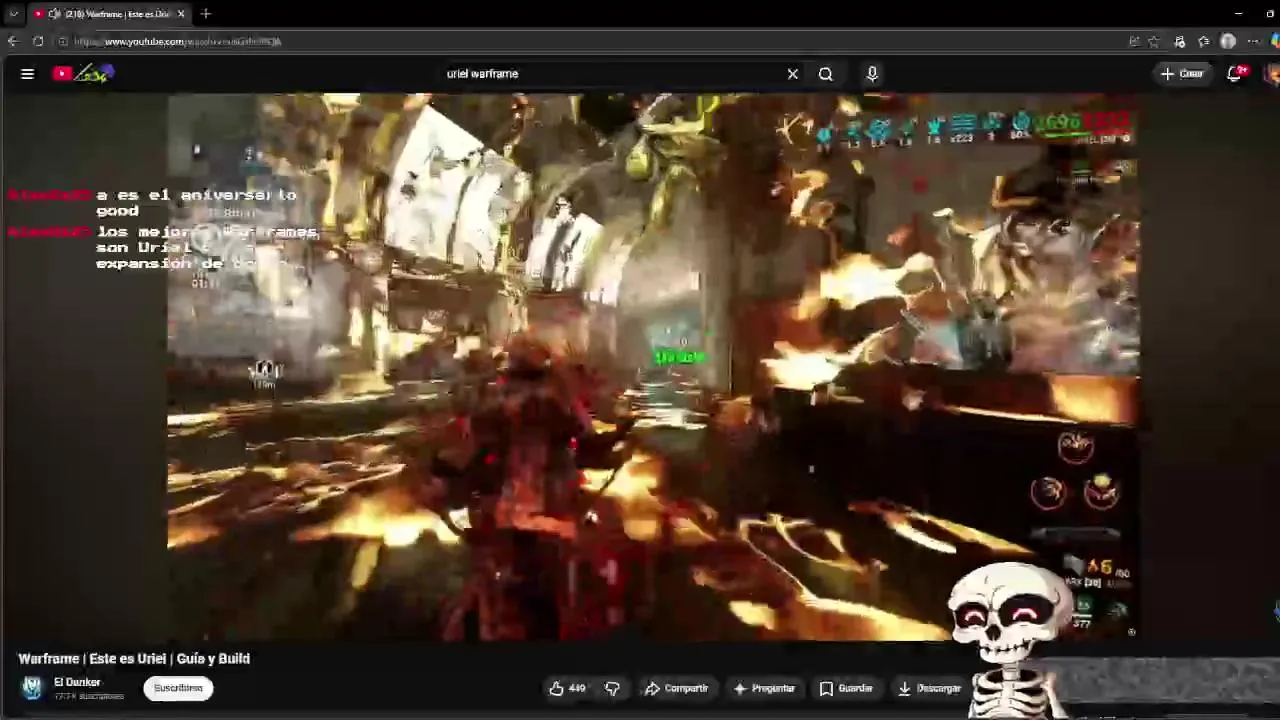Close the Warframe YouTube tab

(x=181, y=13)
